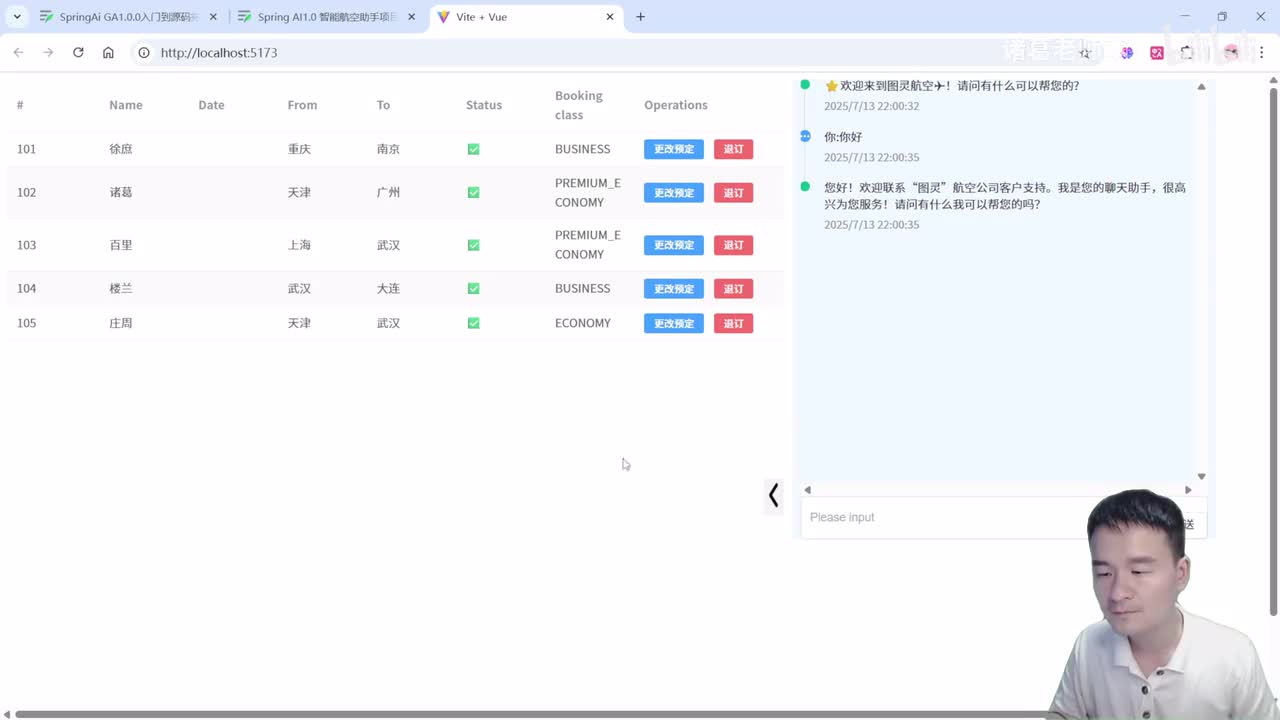Image resolution: width=1280 pixels, height=720 pixels.
Task: Cancel booking 101 with 退订
Action: pyautogui.click(x=733, y=149)
